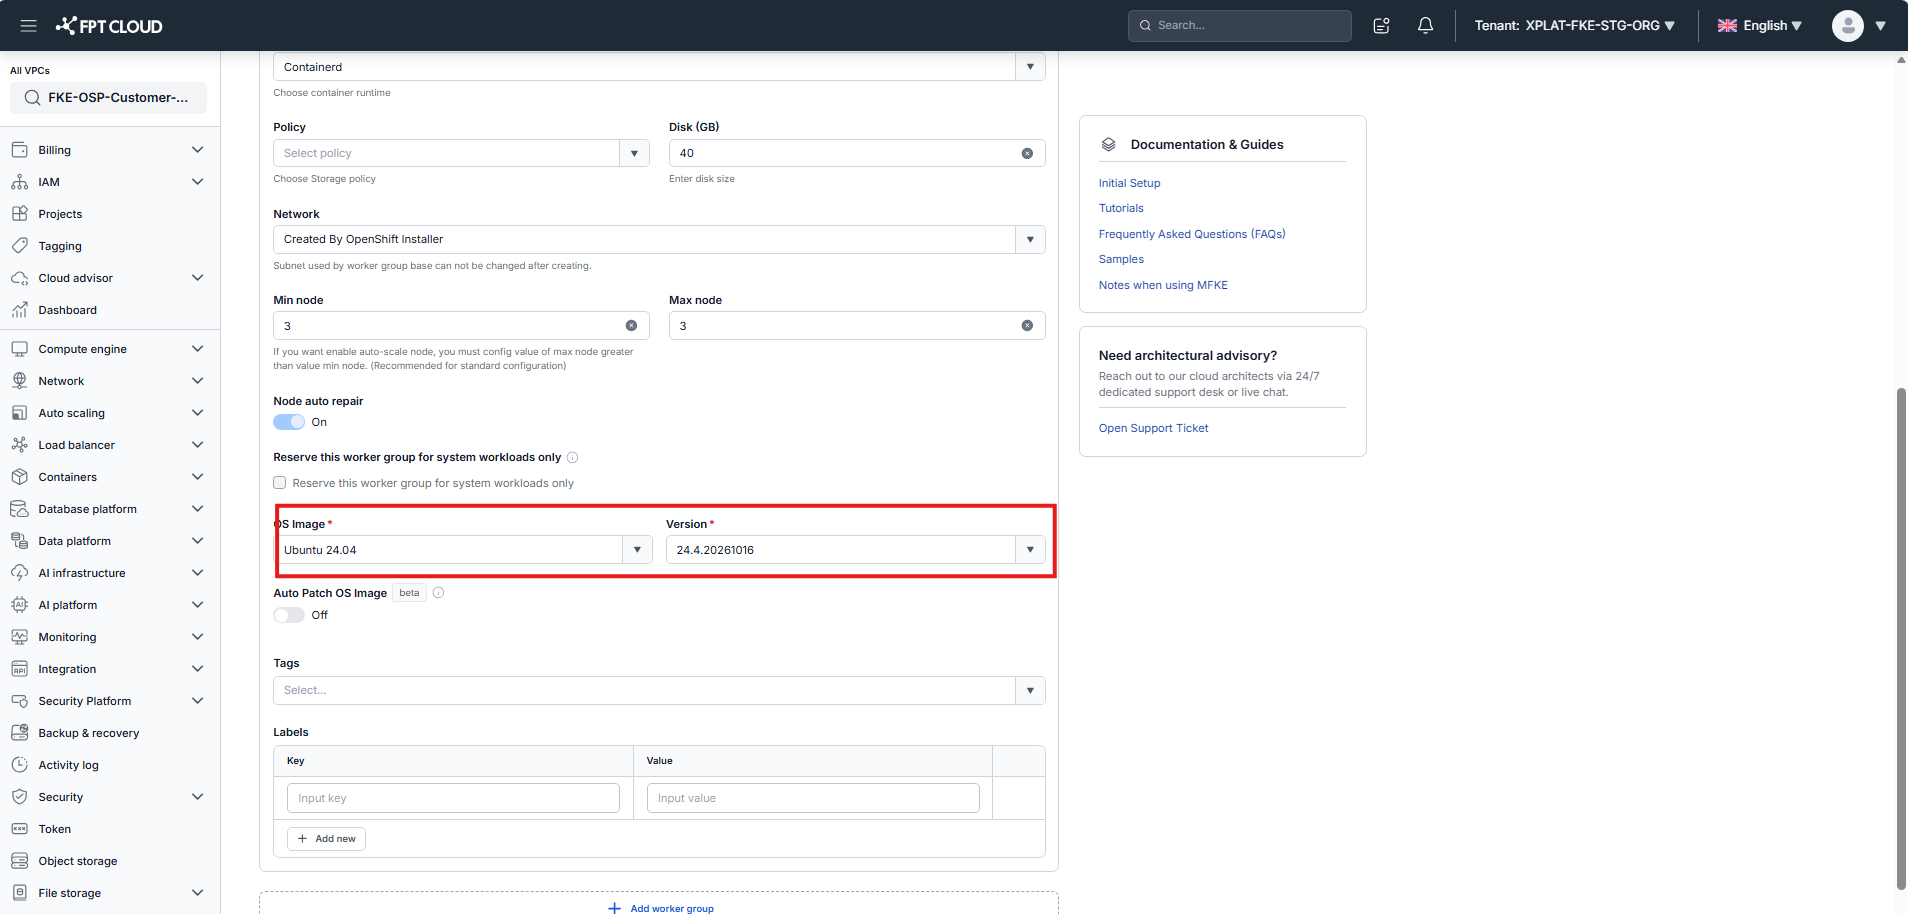
Task: Open the console icon beside the search box
Action: (1381, 26)
